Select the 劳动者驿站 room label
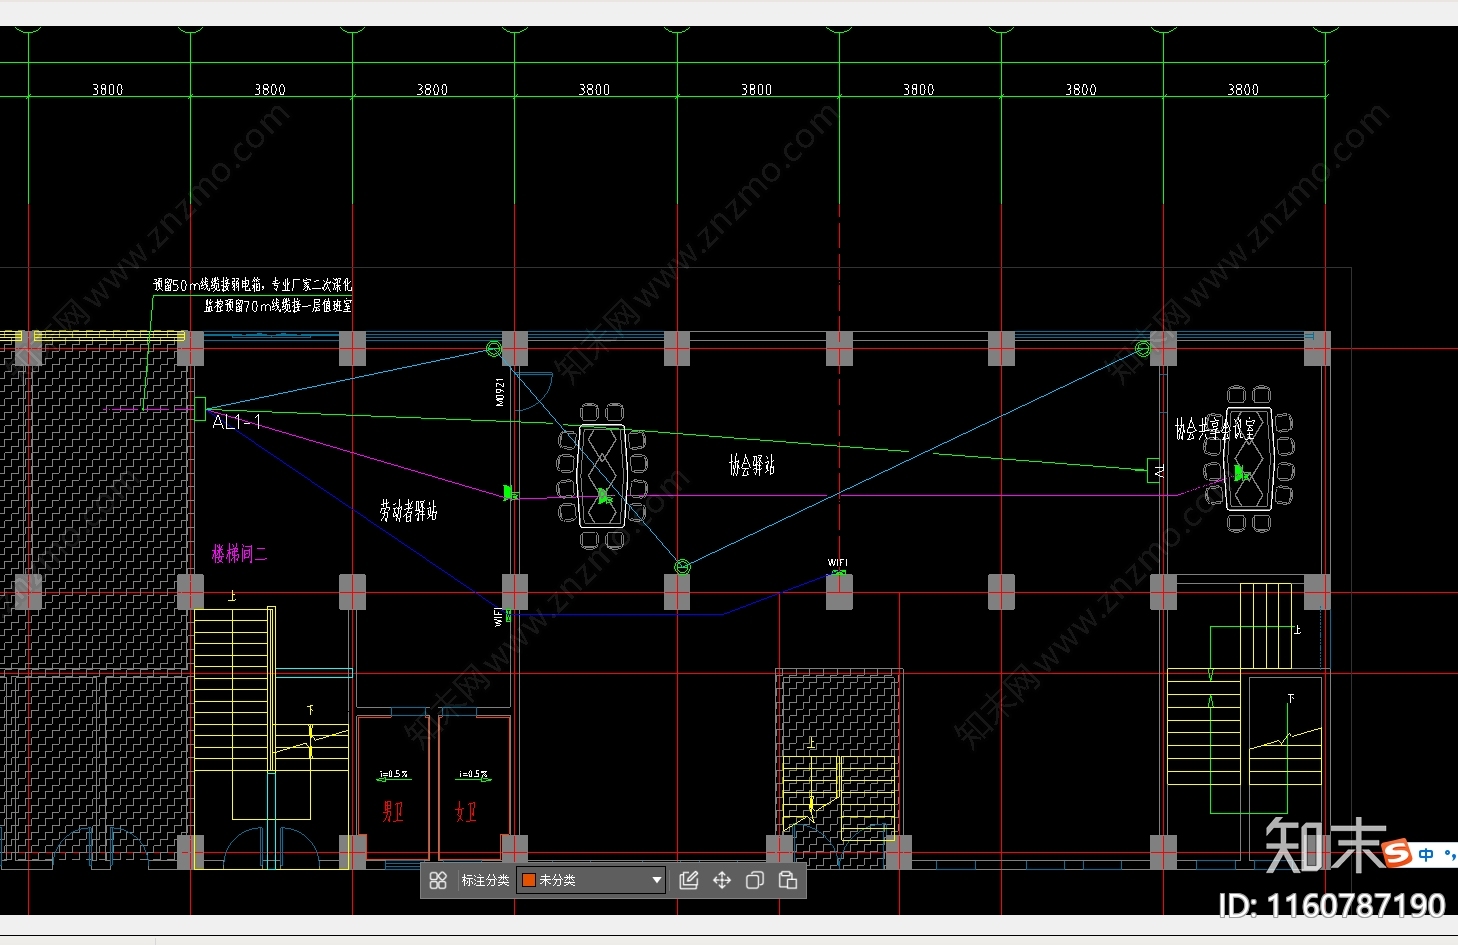 click(x=408, y=511)
